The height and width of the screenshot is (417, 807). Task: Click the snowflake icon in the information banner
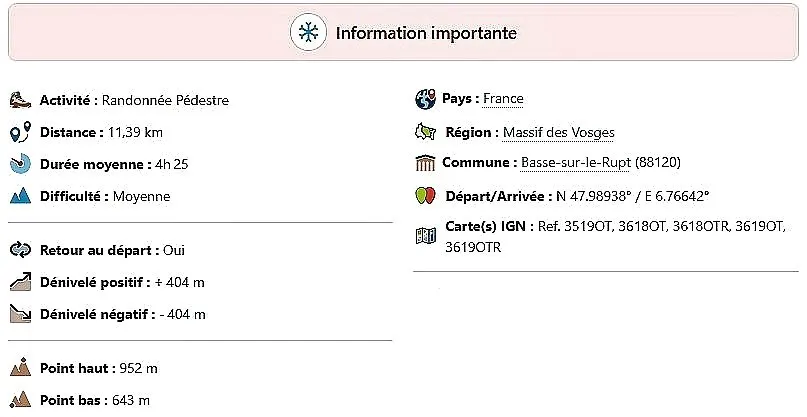(x=309, y=33)
